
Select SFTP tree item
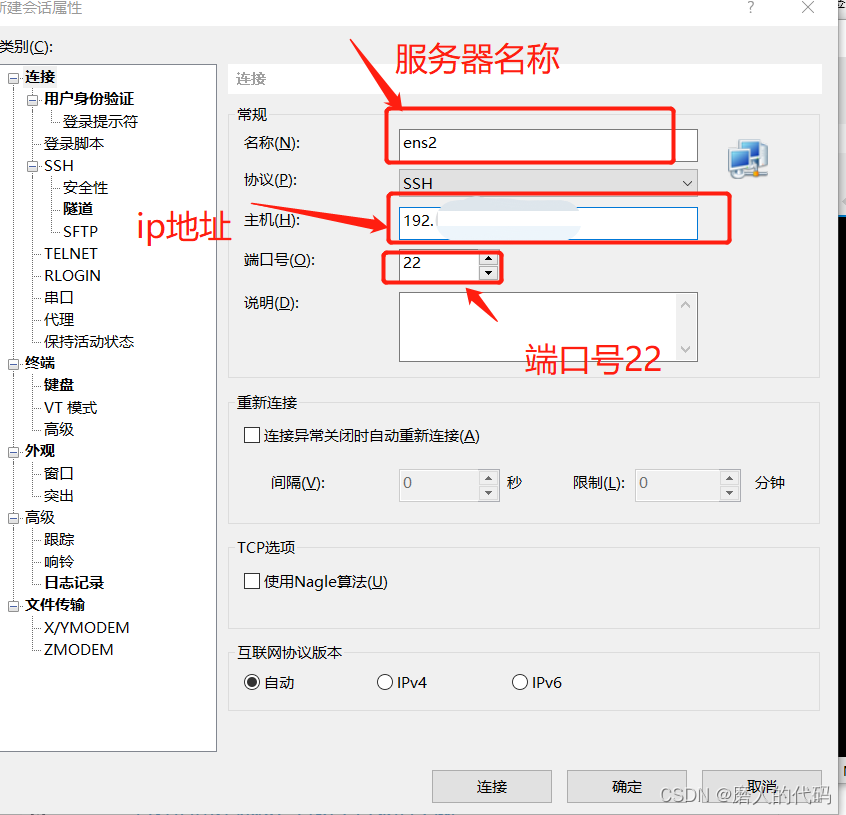80,231
